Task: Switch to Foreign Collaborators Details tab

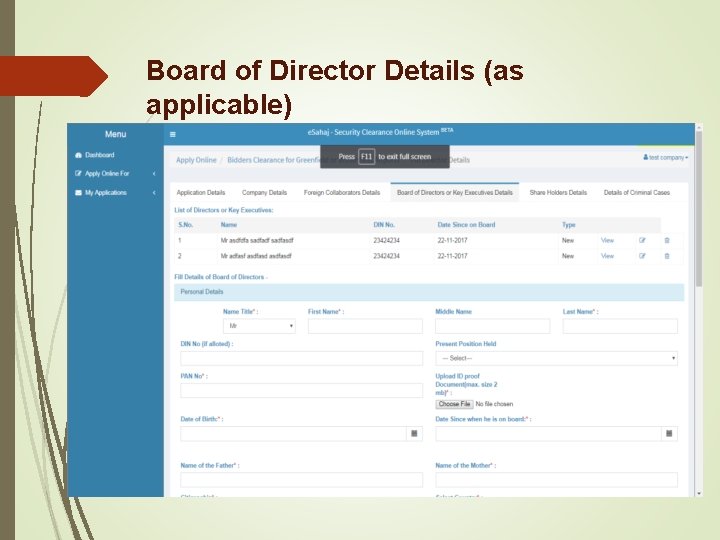Action: pos(342,193)
